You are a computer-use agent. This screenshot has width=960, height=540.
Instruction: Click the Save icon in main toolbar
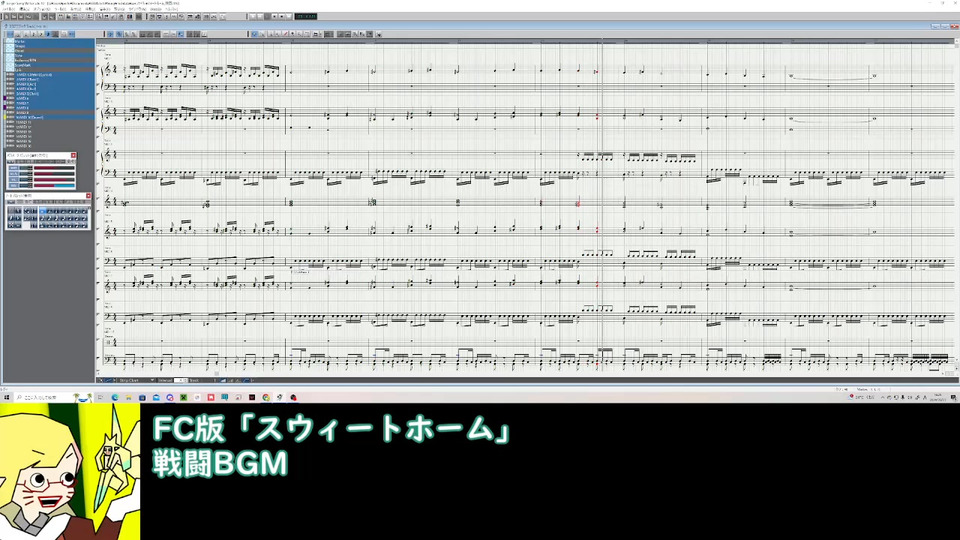21,17
